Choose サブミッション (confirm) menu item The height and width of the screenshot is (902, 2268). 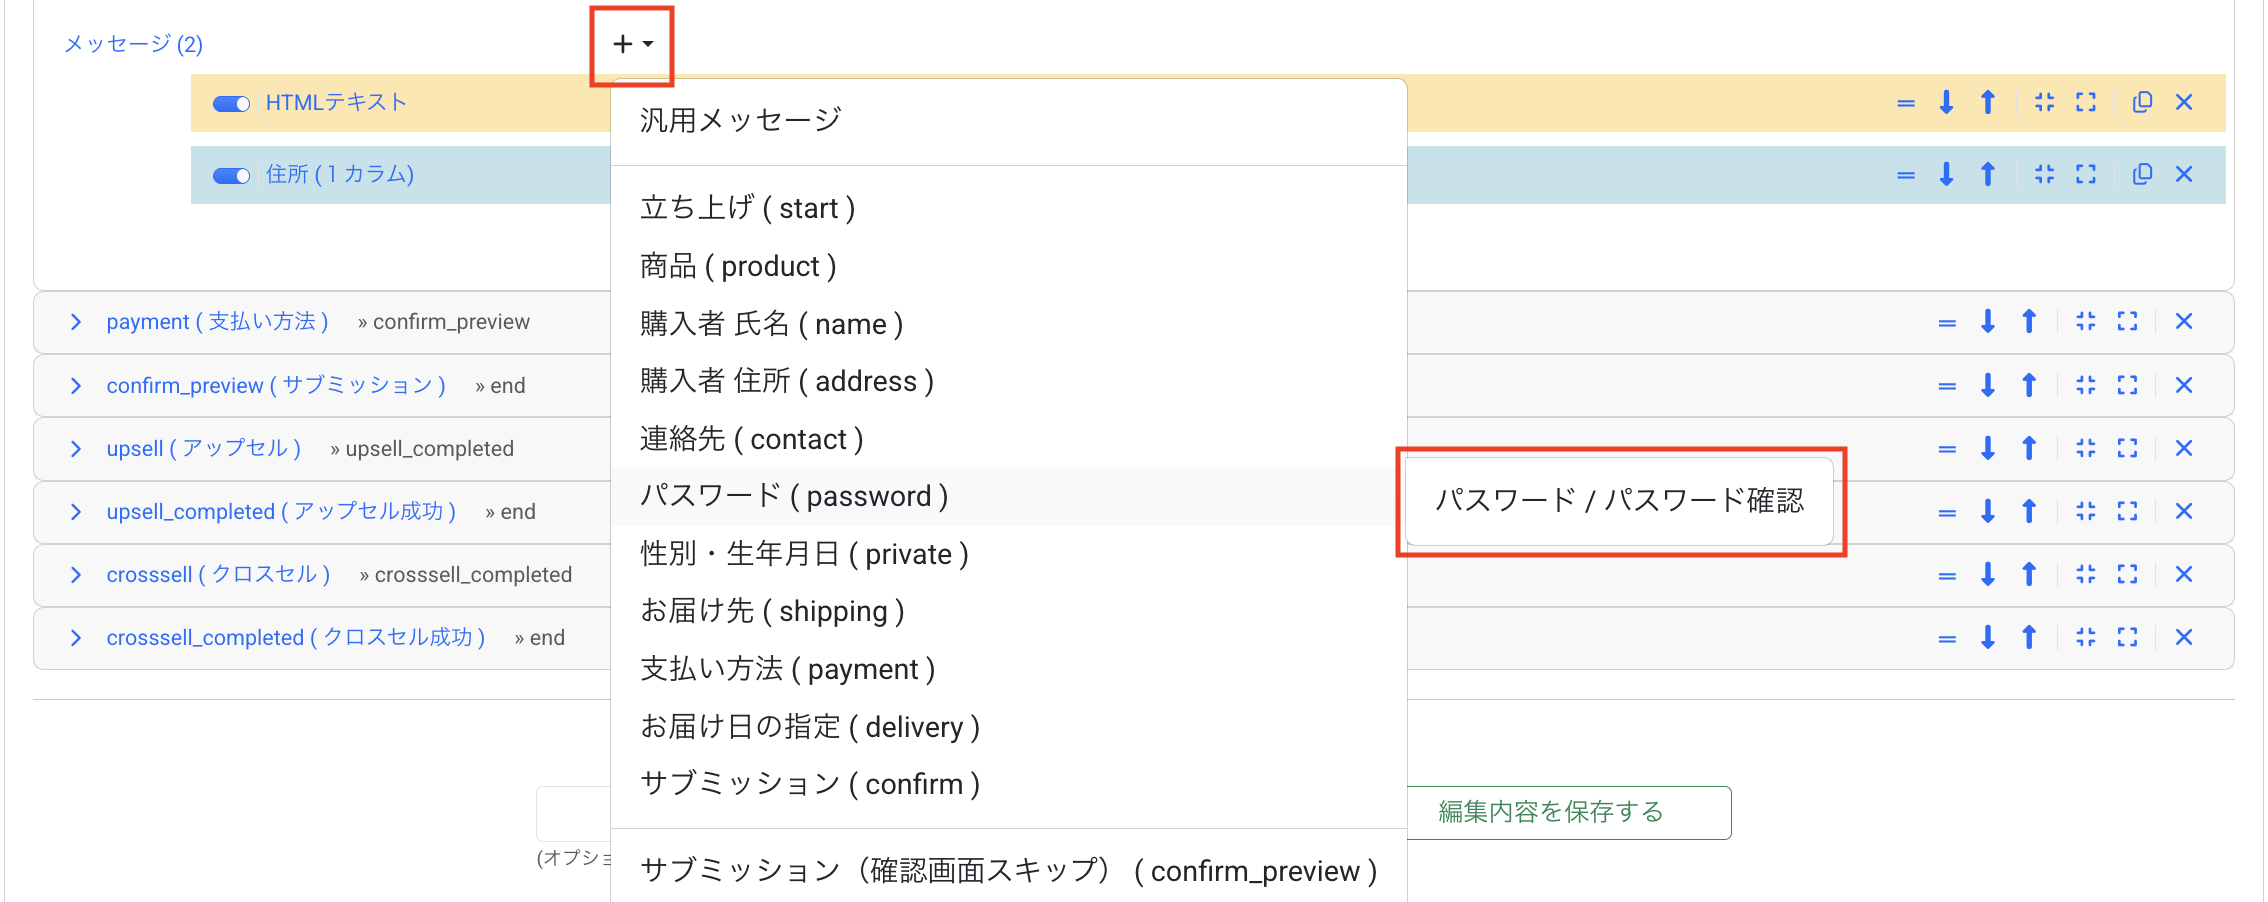1008,784
